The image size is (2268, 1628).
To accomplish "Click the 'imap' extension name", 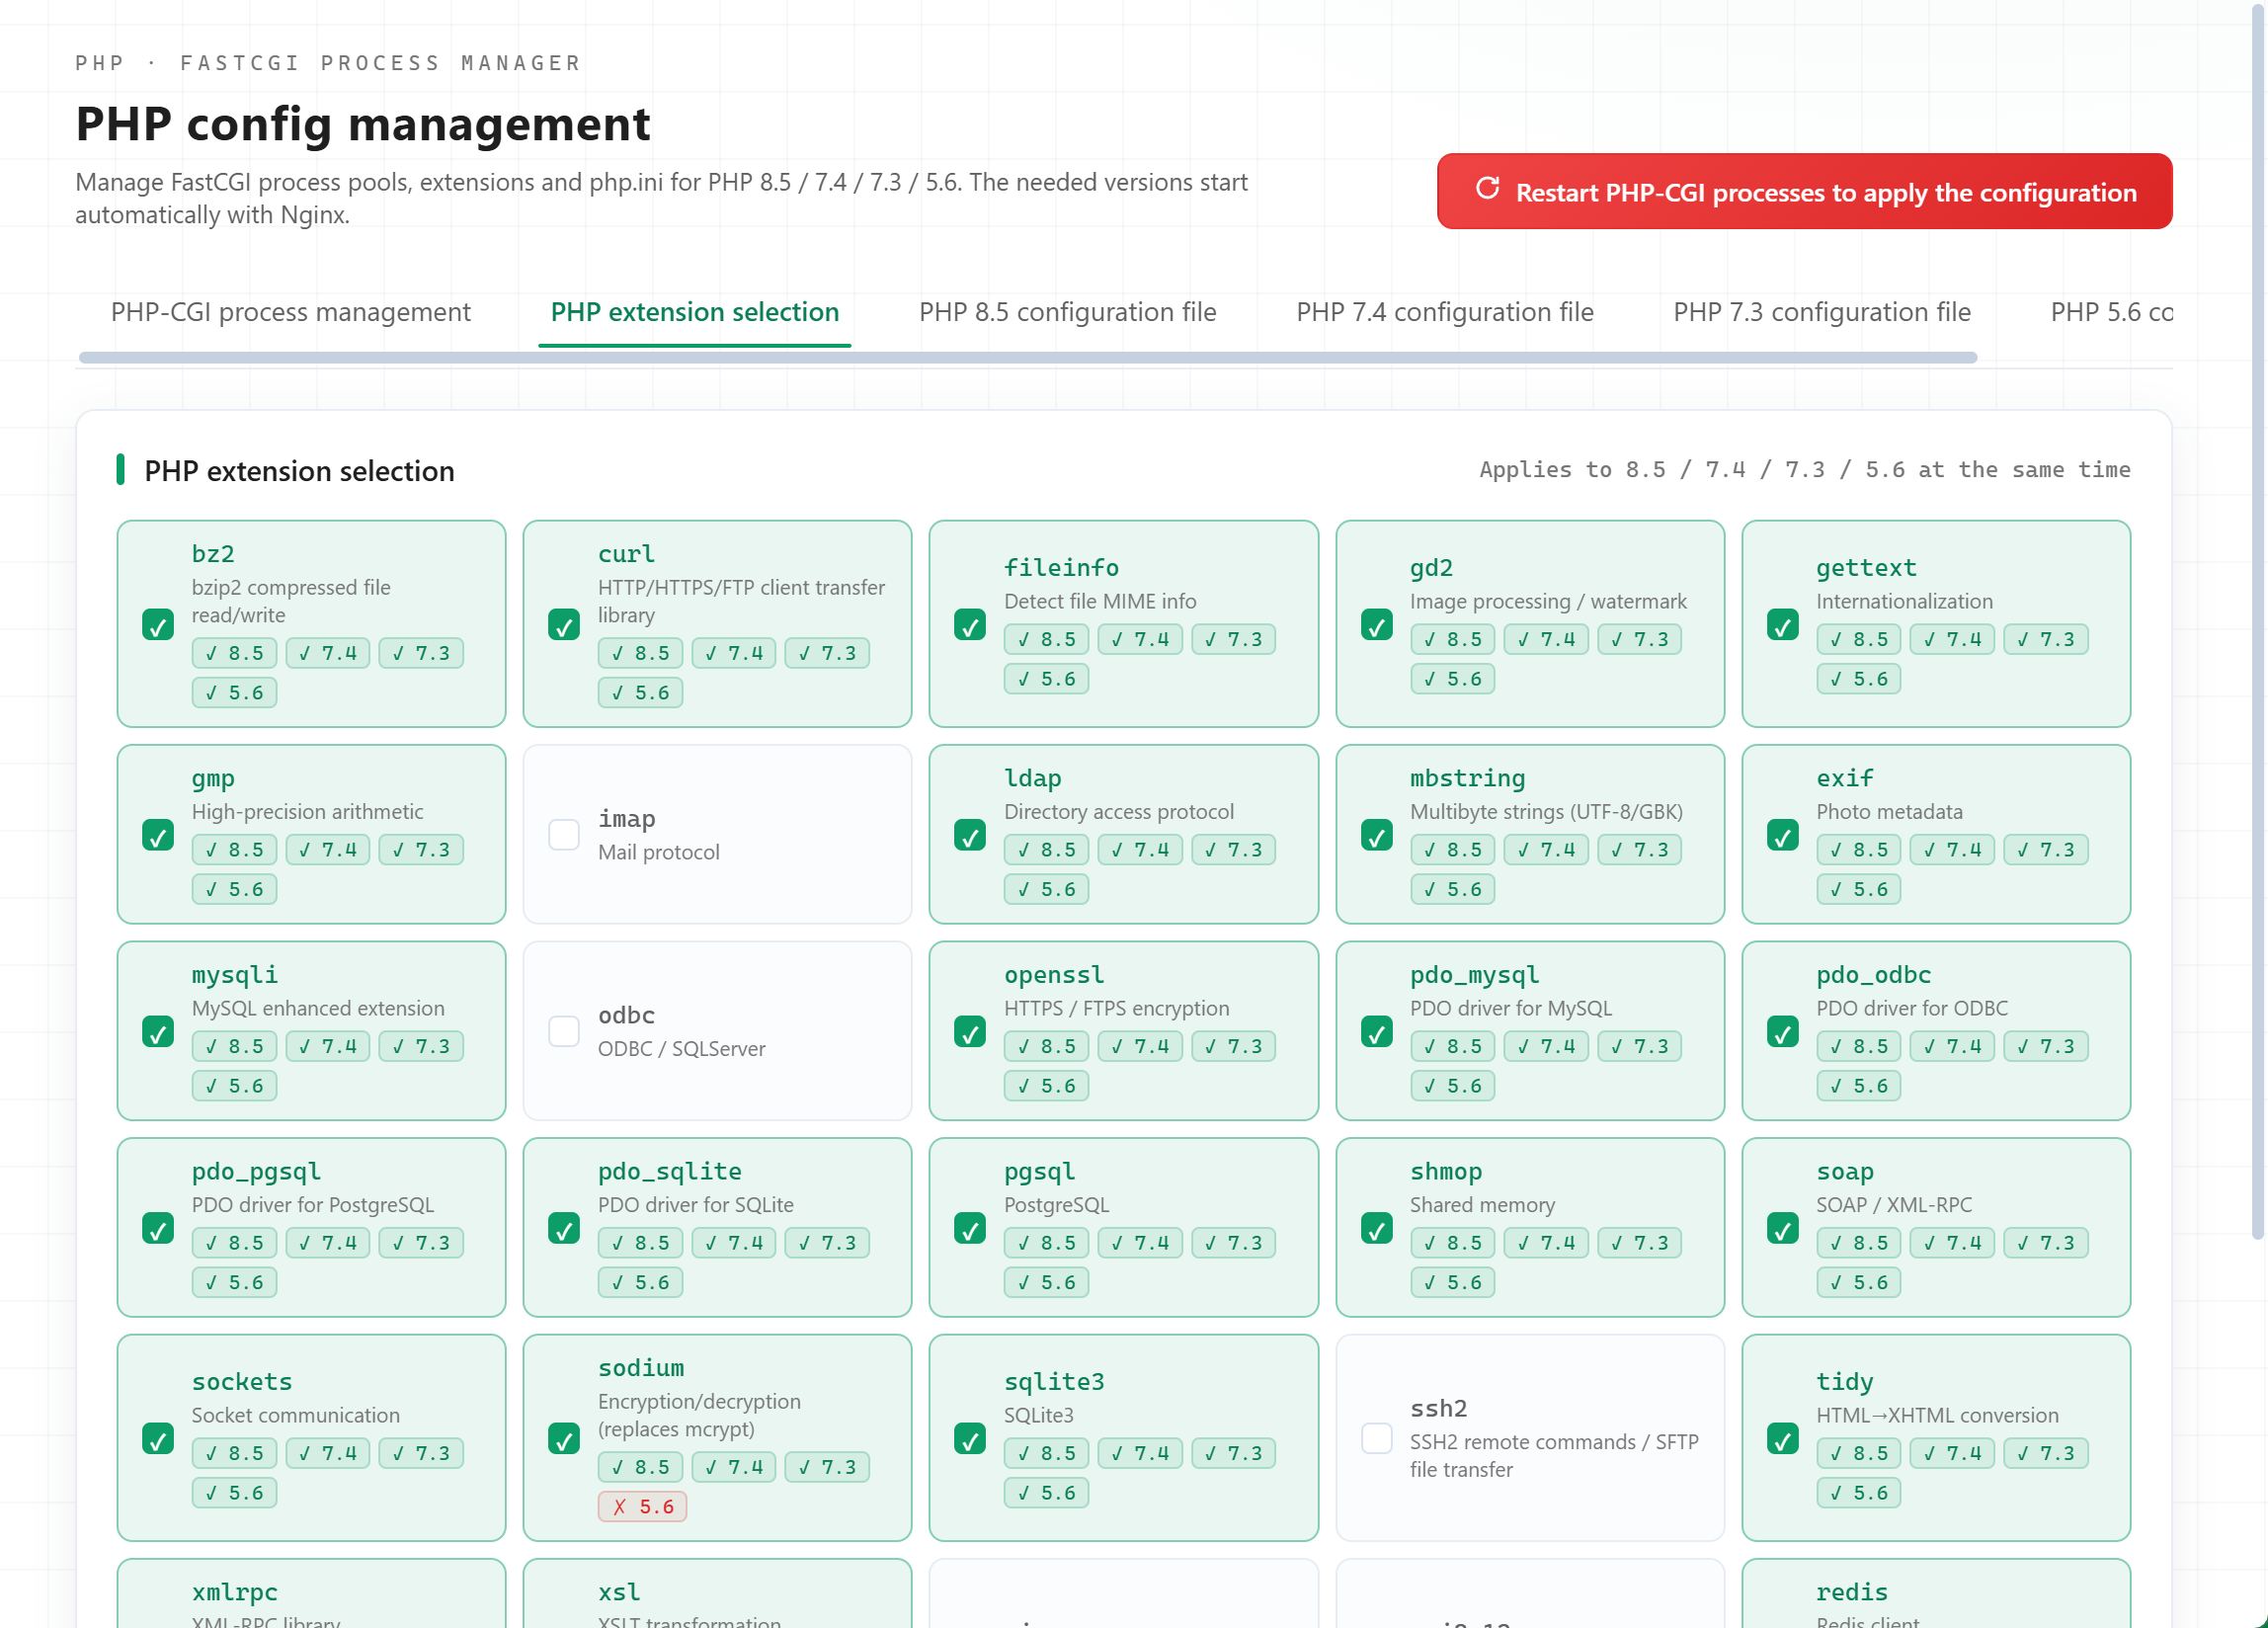I will pyautogui.click(x=627, y=819).
